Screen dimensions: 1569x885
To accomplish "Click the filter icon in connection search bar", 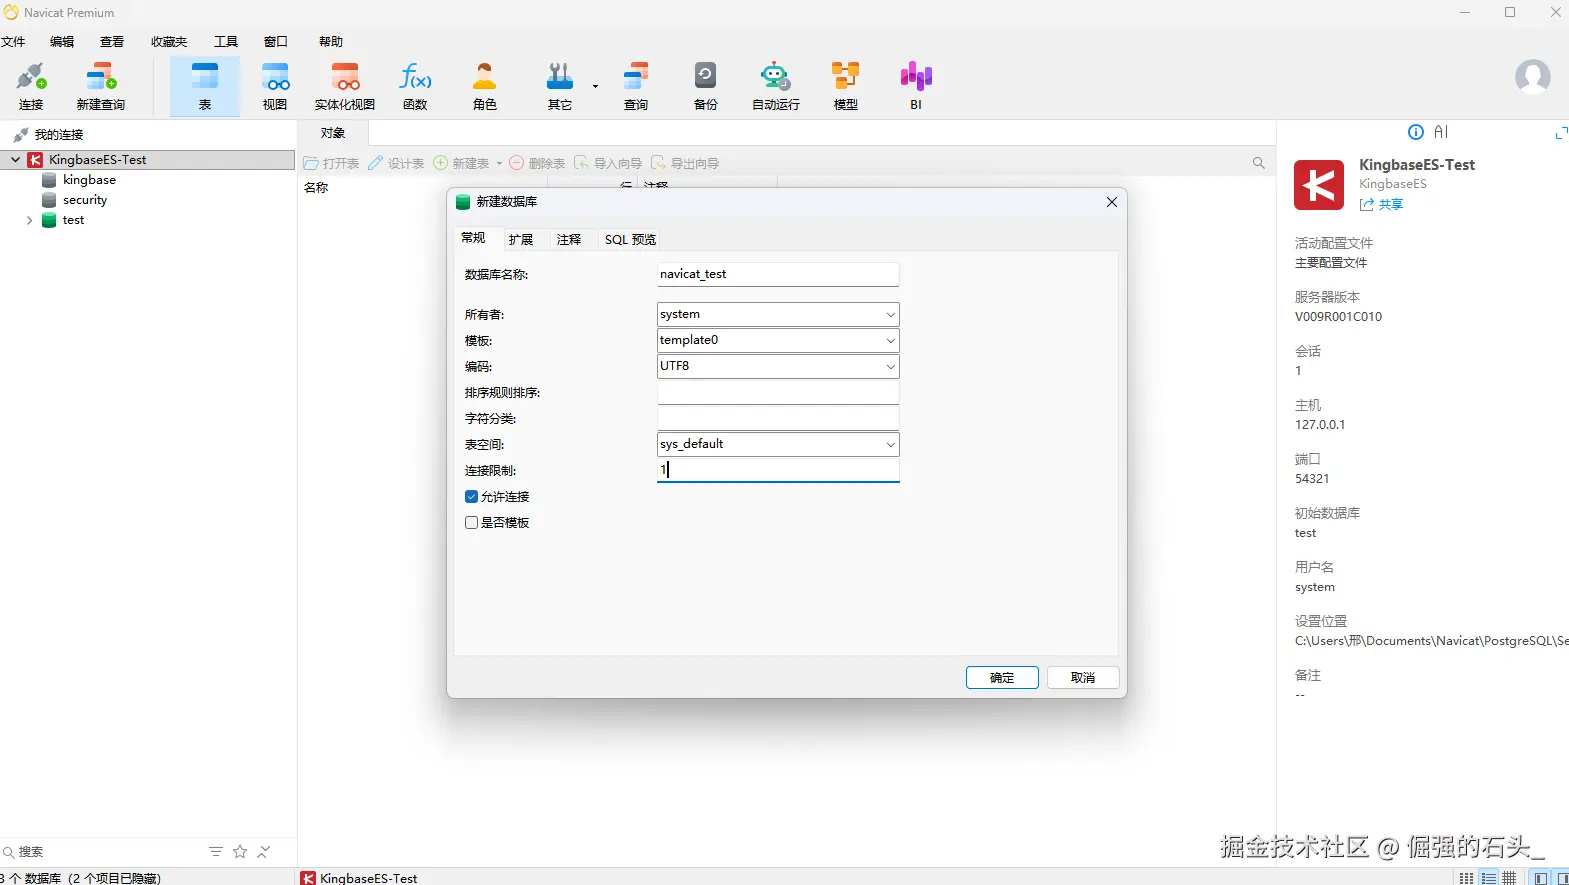I will tap(216, 852).
